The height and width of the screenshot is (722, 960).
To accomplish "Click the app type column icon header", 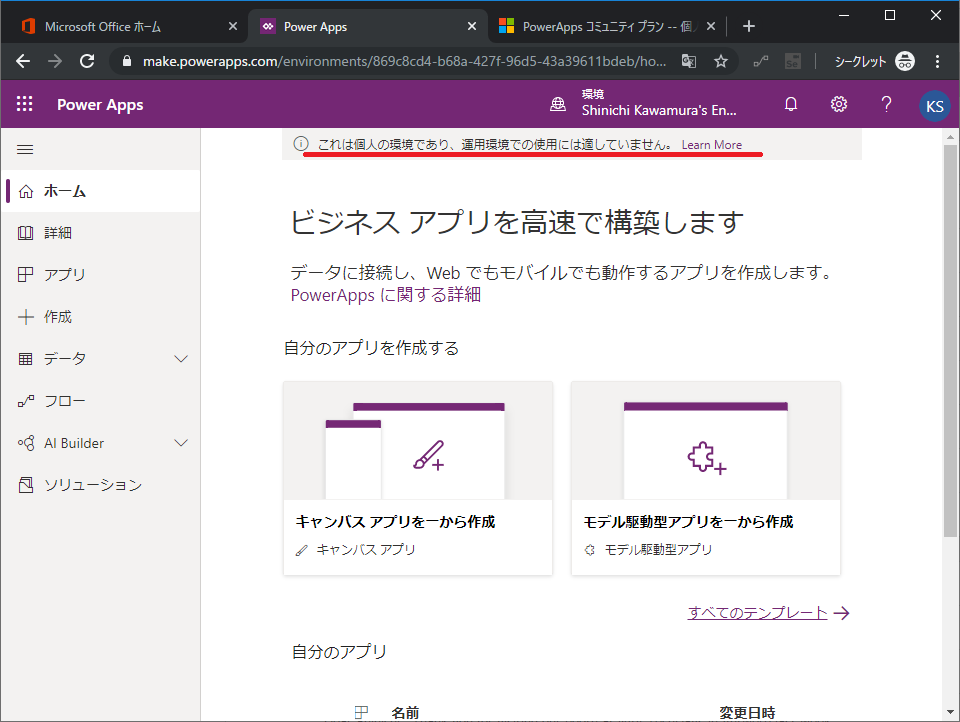I will (x=361, y=712).
